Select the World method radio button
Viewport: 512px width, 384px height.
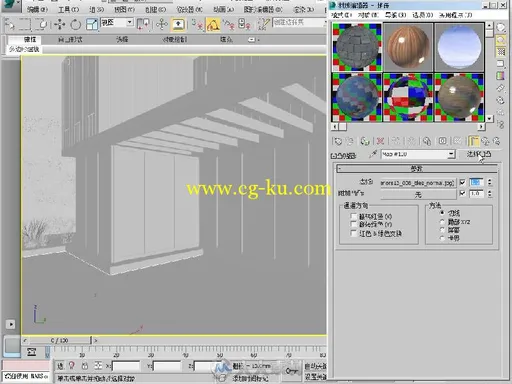click(x=442, y=238)
